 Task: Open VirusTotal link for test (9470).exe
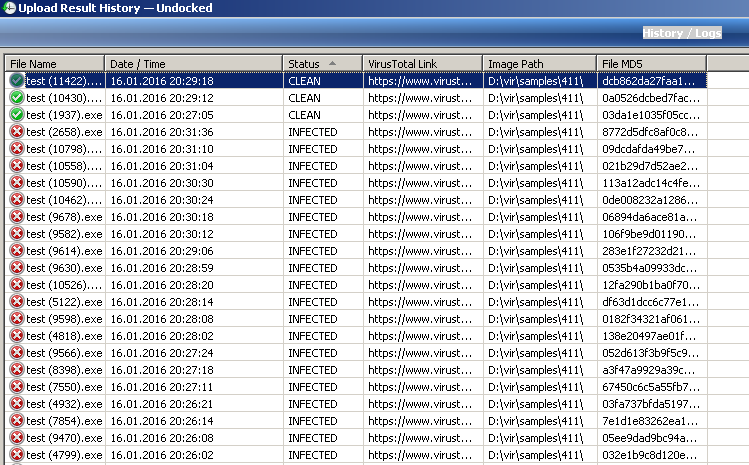pyautogui.click(x=420, y=438)
